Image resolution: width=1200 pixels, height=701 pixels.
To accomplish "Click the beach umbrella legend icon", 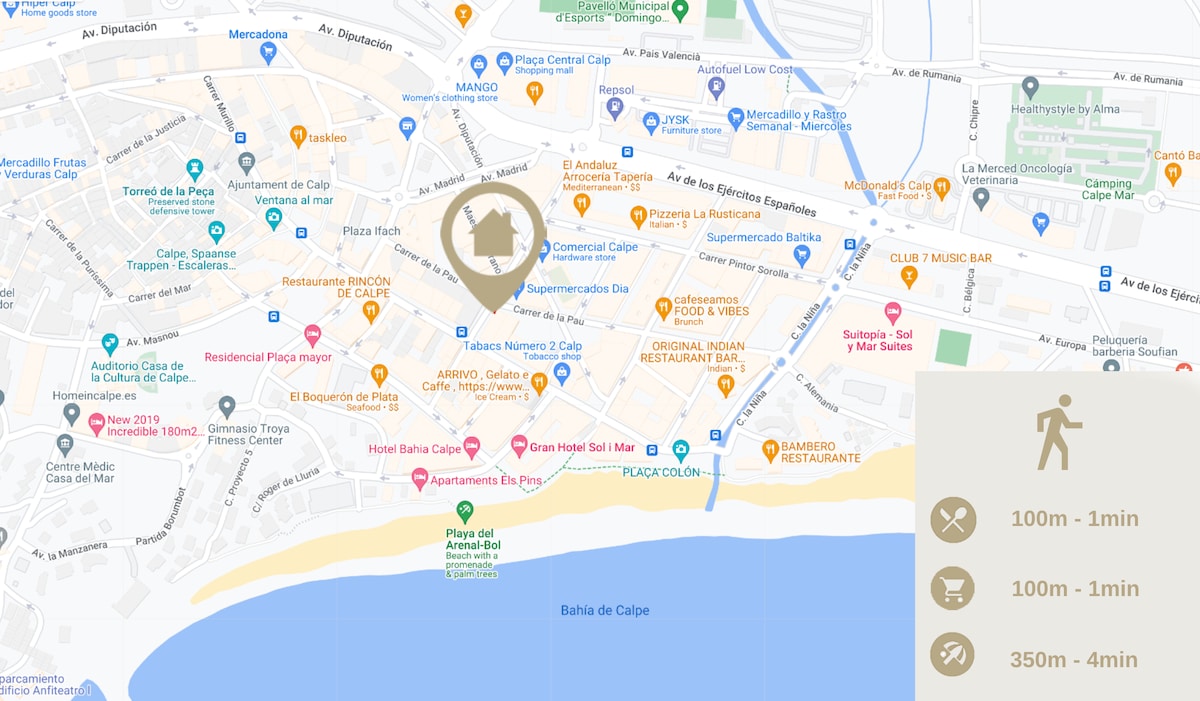I will [x=953, y=657].
